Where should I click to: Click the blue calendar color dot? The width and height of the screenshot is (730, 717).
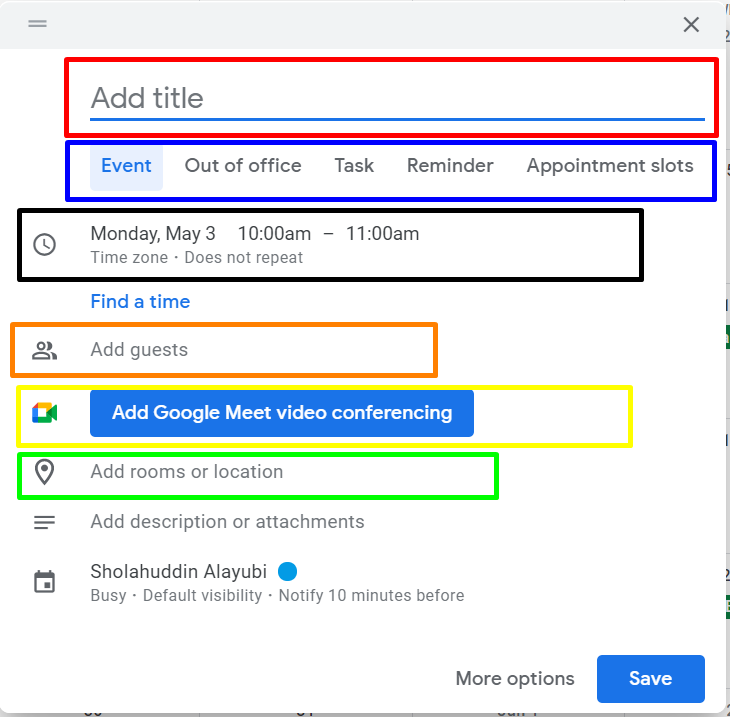point(287,571)
